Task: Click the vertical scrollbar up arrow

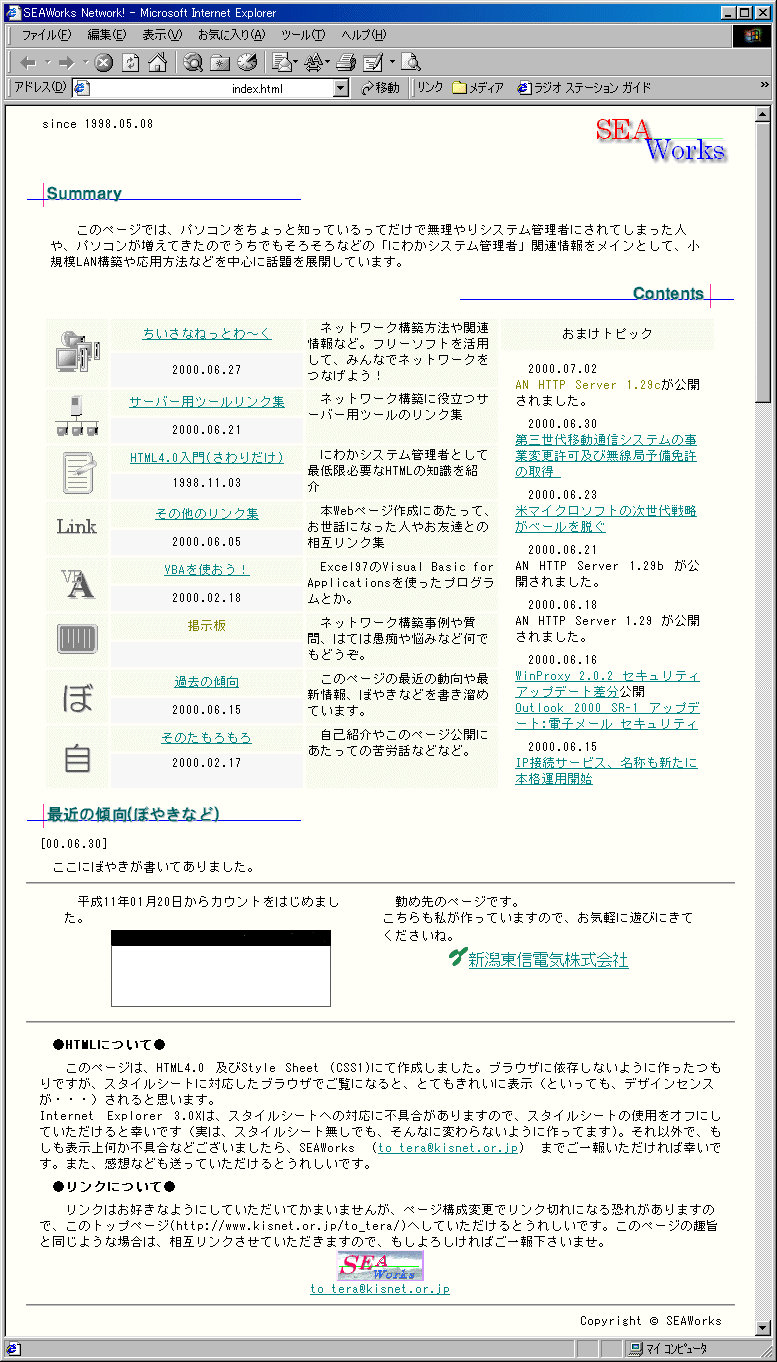Action: (x=764, y=112)
